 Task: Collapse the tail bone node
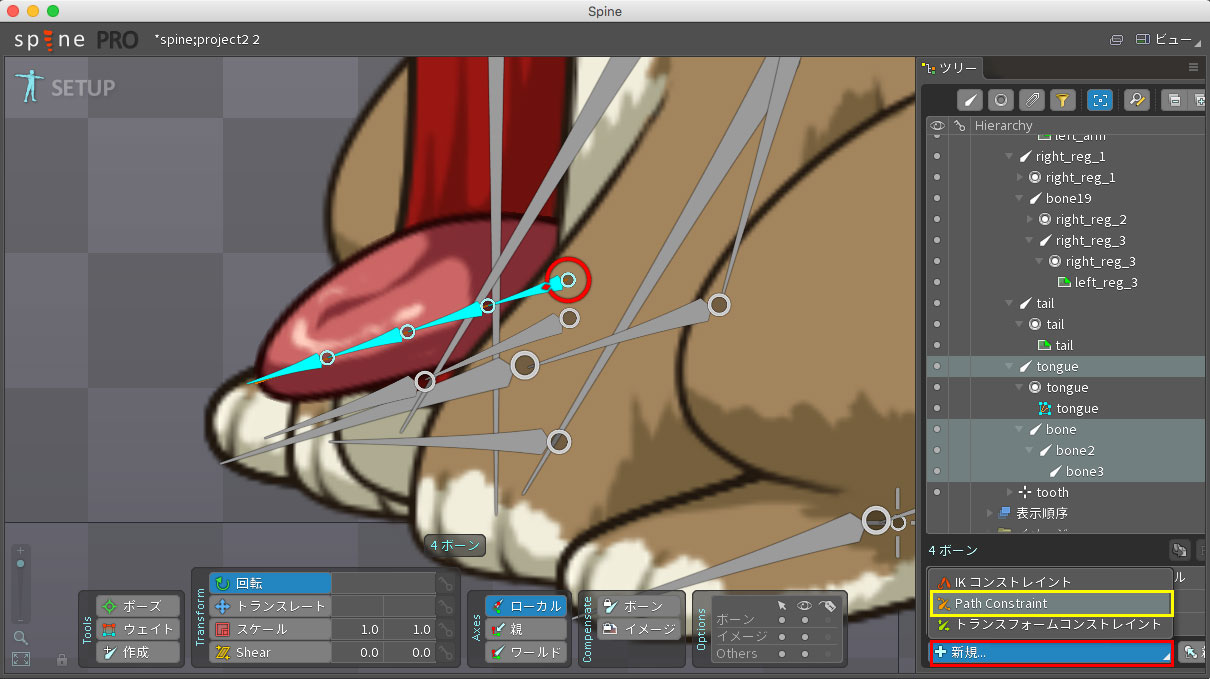[1009, 304]
